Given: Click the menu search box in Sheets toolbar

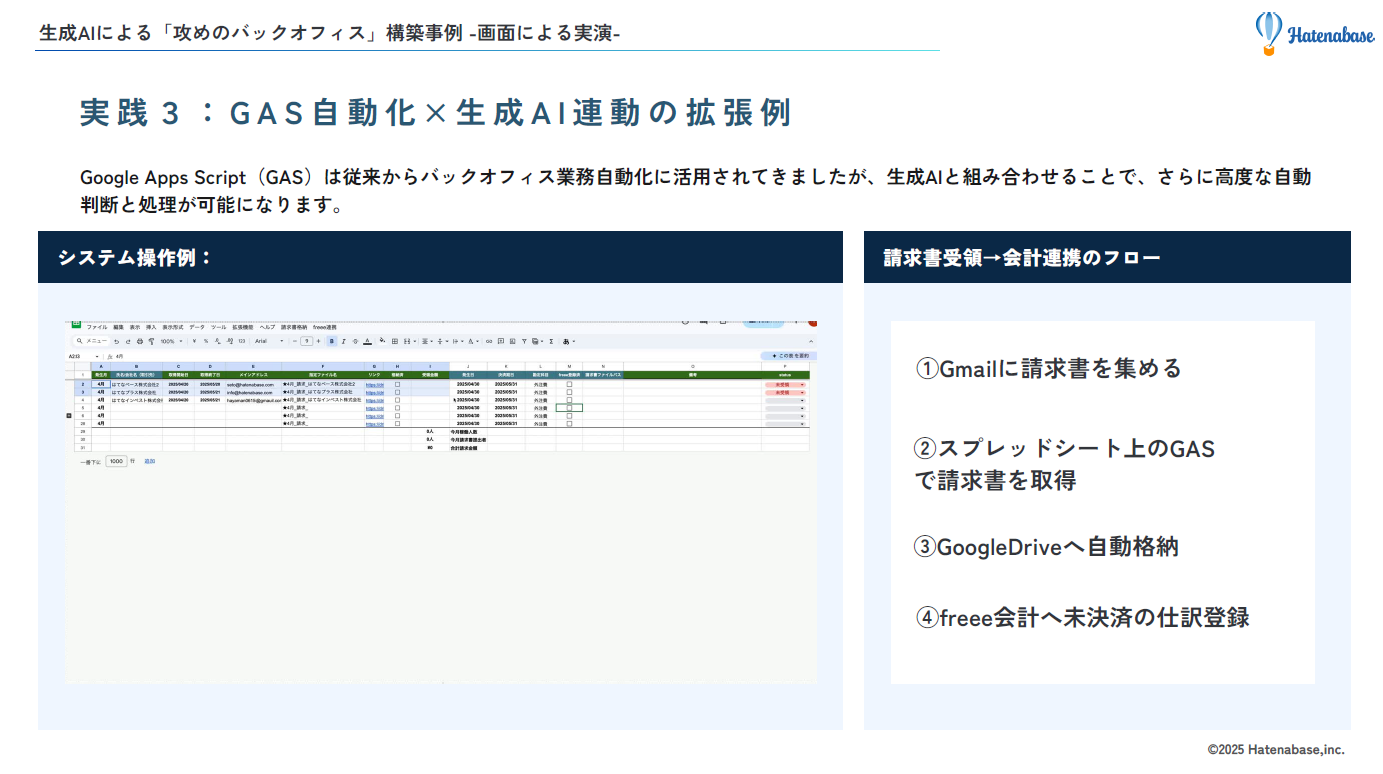Looking at the screenshot, I should click(x=93, y=341).
